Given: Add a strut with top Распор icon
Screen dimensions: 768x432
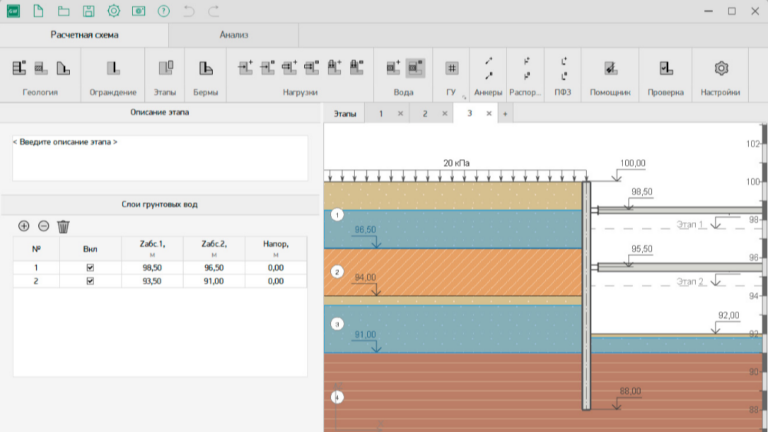Looking at the screenshot, I should click(527, 61).
